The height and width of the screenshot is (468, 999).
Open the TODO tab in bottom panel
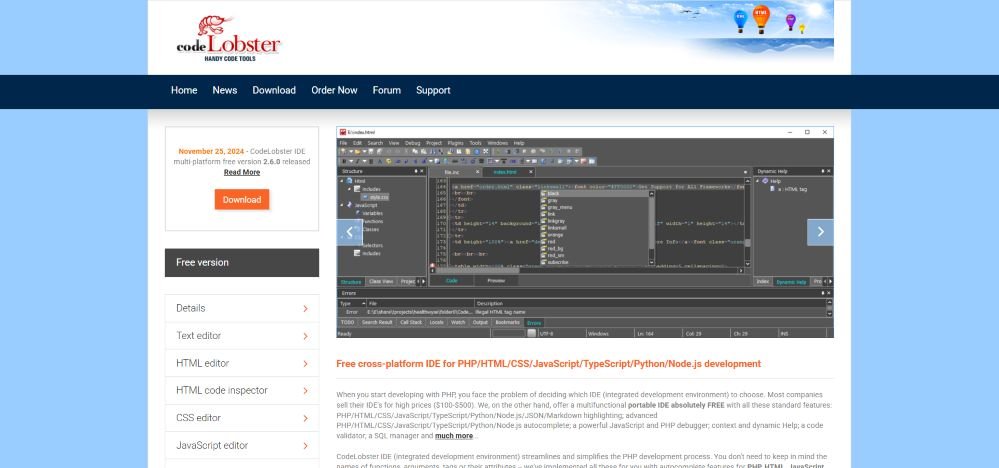point(347,323)
